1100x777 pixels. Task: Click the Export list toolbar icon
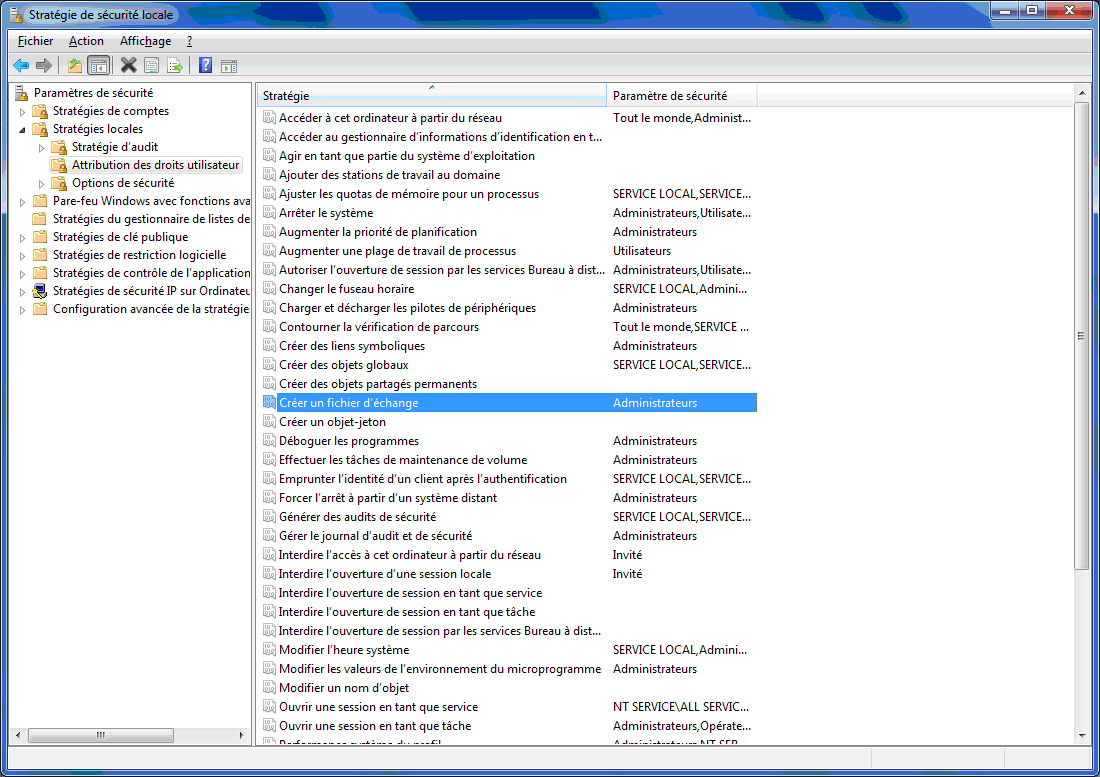tap(175, 66)
